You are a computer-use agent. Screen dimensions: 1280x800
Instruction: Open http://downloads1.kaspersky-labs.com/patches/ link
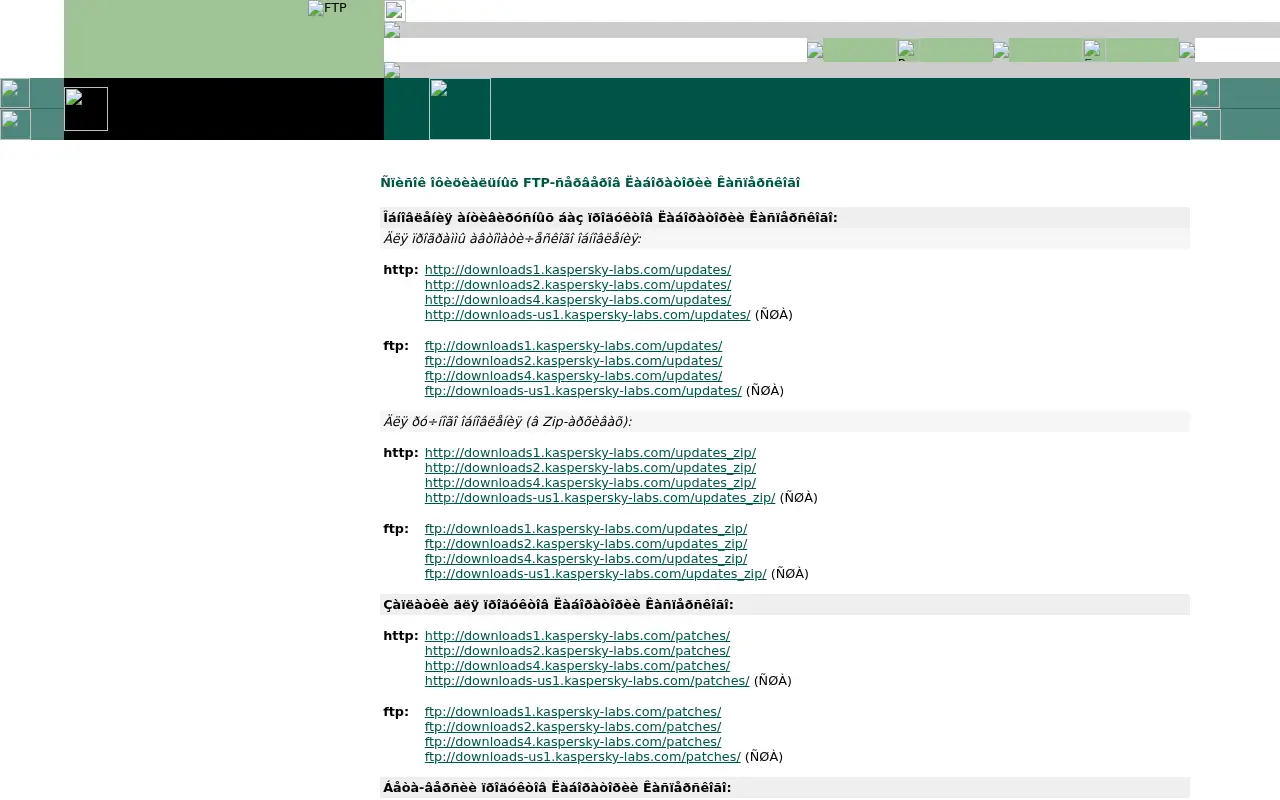tap(577, 636)
